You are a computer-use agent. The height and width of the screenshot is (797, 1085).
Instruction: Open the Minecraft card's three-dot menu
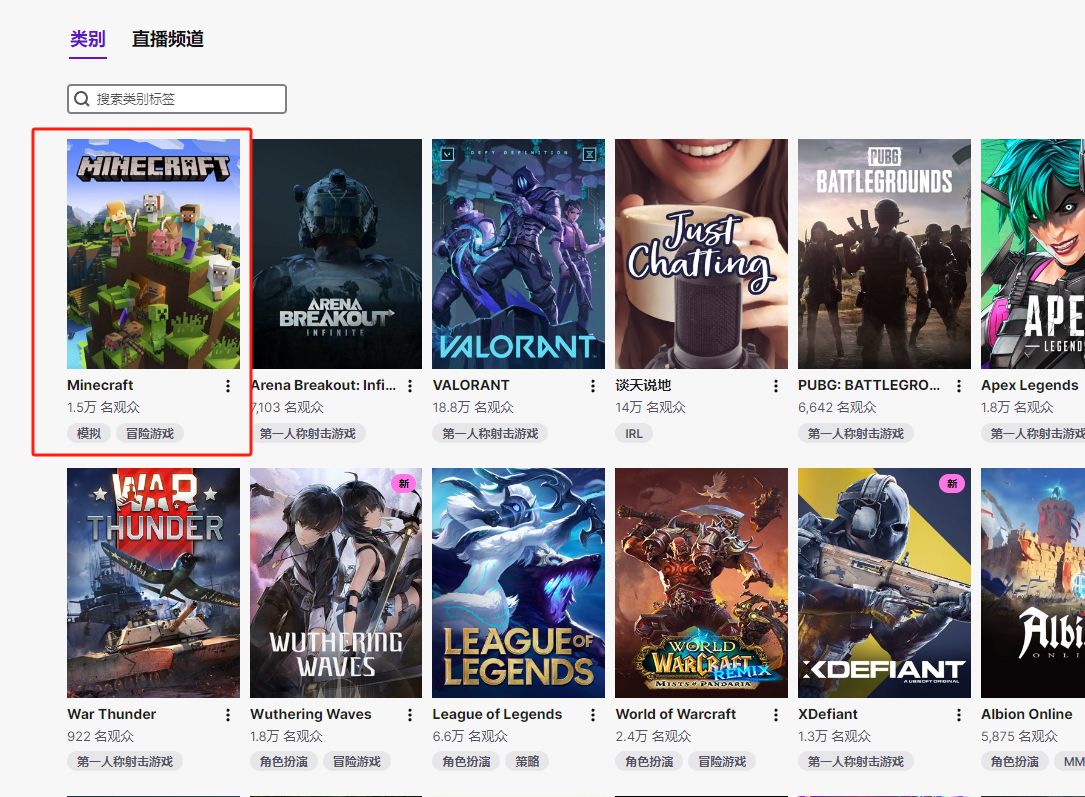pos(228,386)
